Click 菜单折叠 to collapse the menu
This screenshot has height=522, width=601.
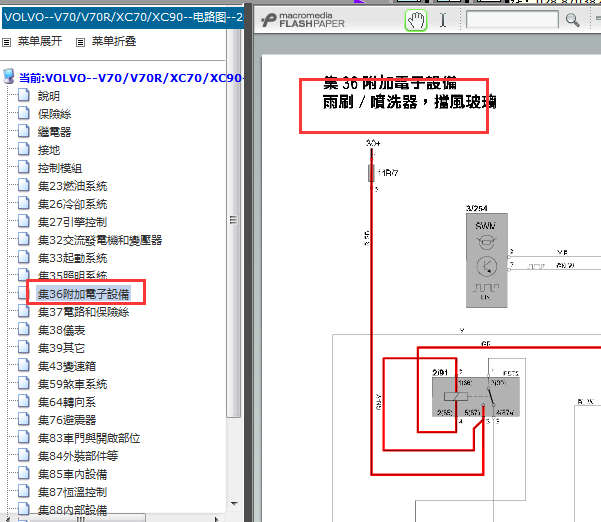coord(114,41)
